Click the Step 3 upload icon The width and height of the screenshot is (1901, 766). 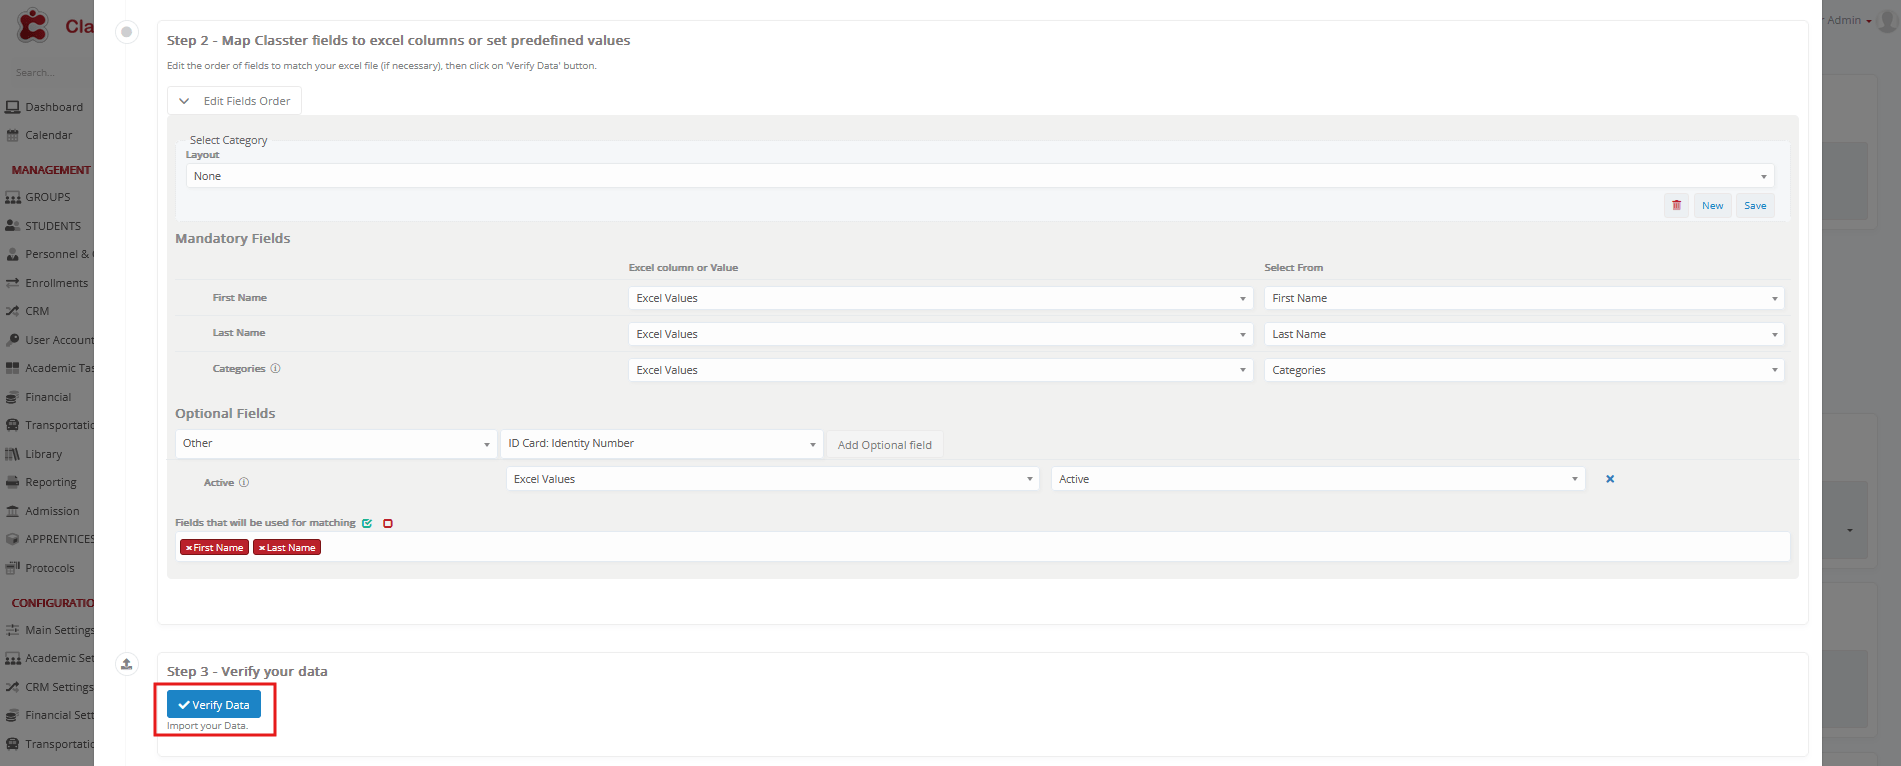[127, 664]
